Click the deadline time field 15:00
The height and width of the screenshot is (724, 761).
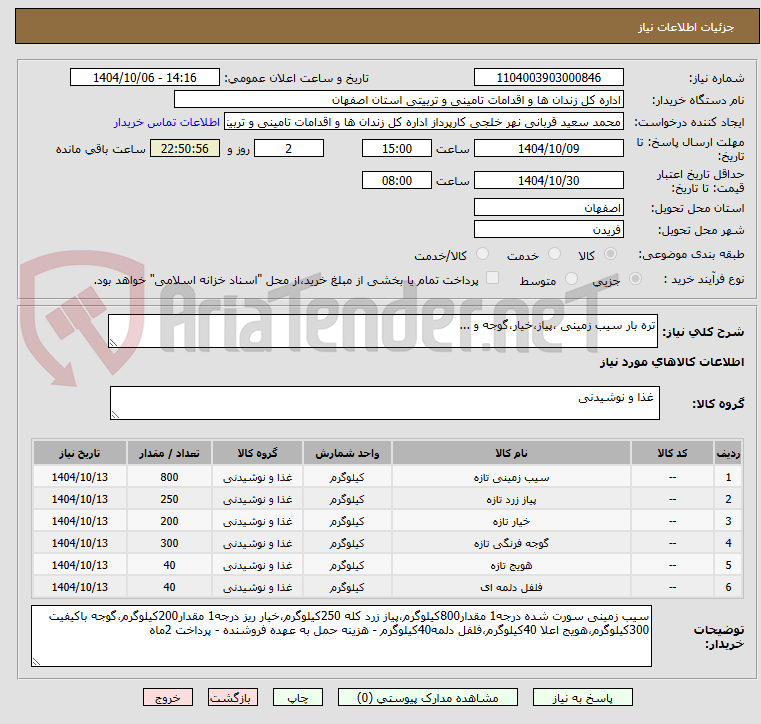[397, 148]
